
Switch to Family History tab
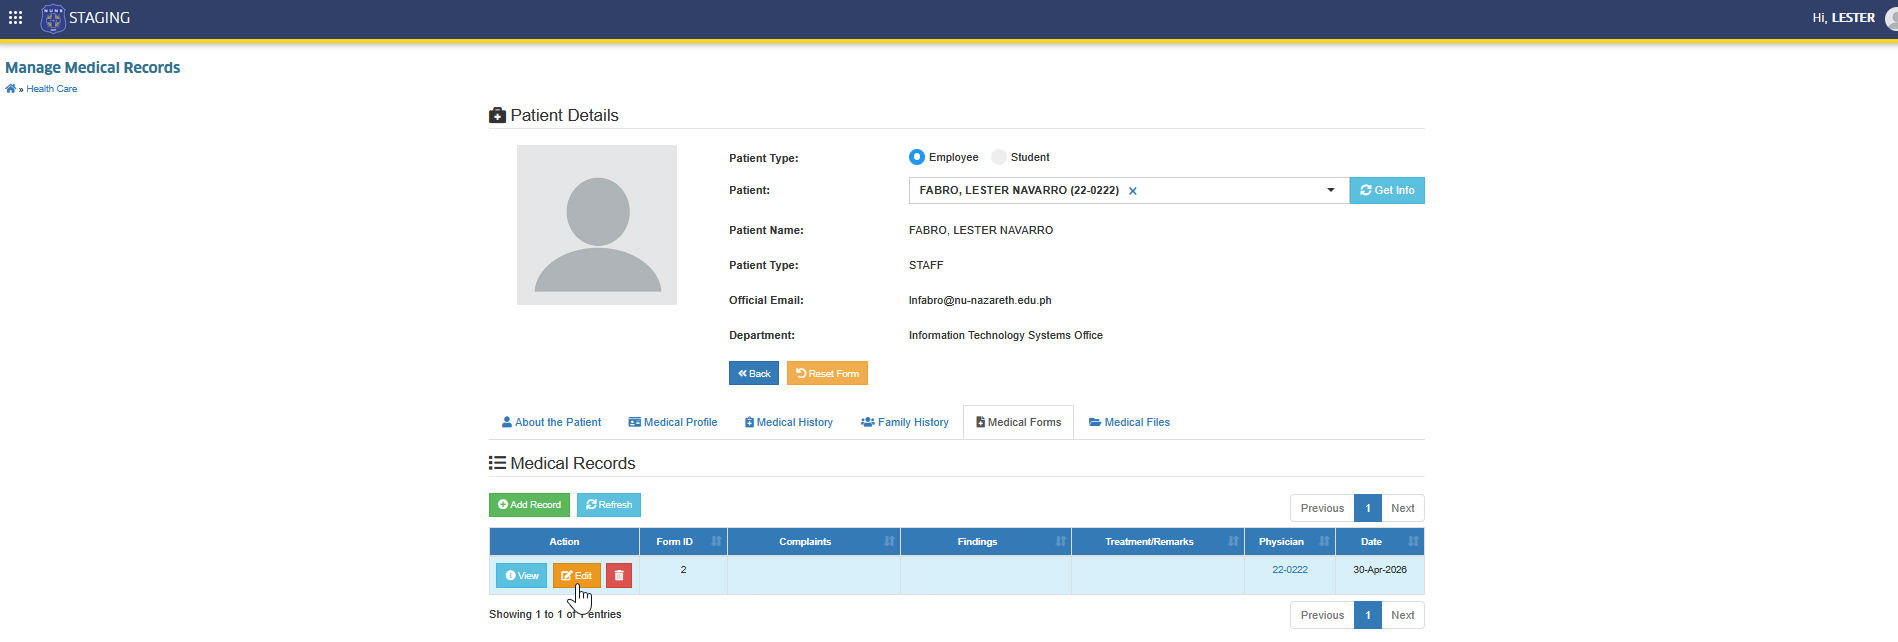click(x=905, y=422)
